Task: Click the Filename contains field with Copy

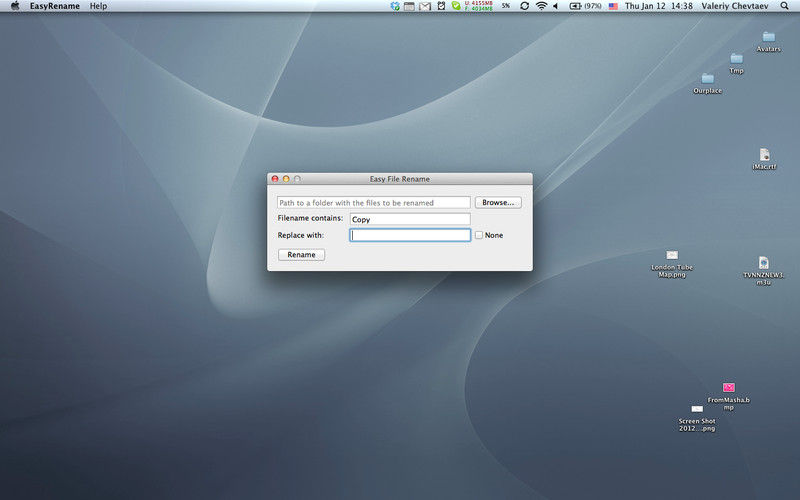Action: pyautogui.click(x=410, y=219)
